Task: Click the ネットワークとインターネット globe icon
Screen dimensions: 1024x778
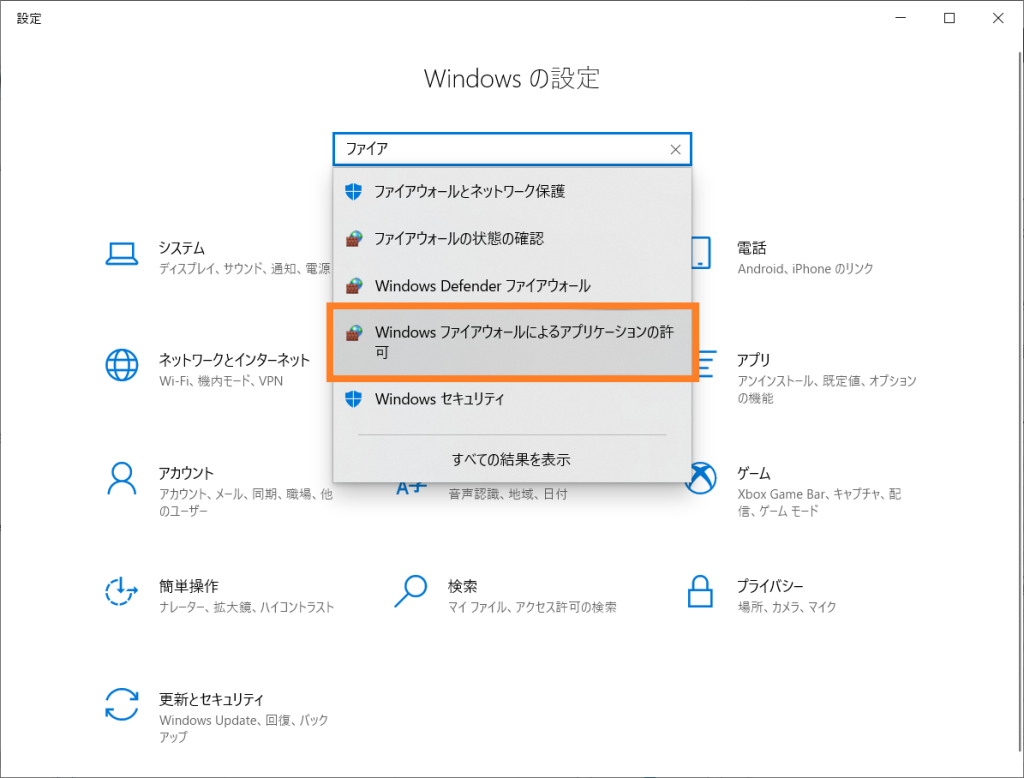Action: coord(121,365)
